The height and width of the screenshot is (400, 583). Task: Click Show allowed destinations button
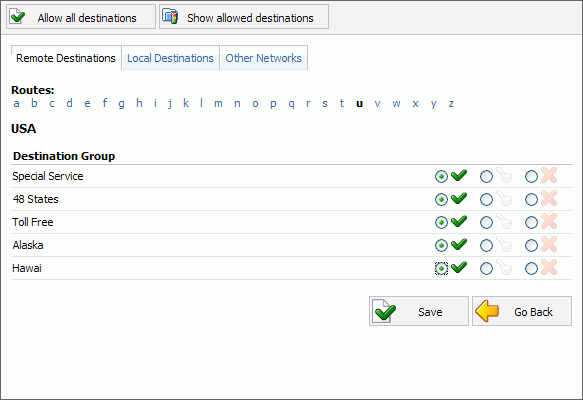244,17
